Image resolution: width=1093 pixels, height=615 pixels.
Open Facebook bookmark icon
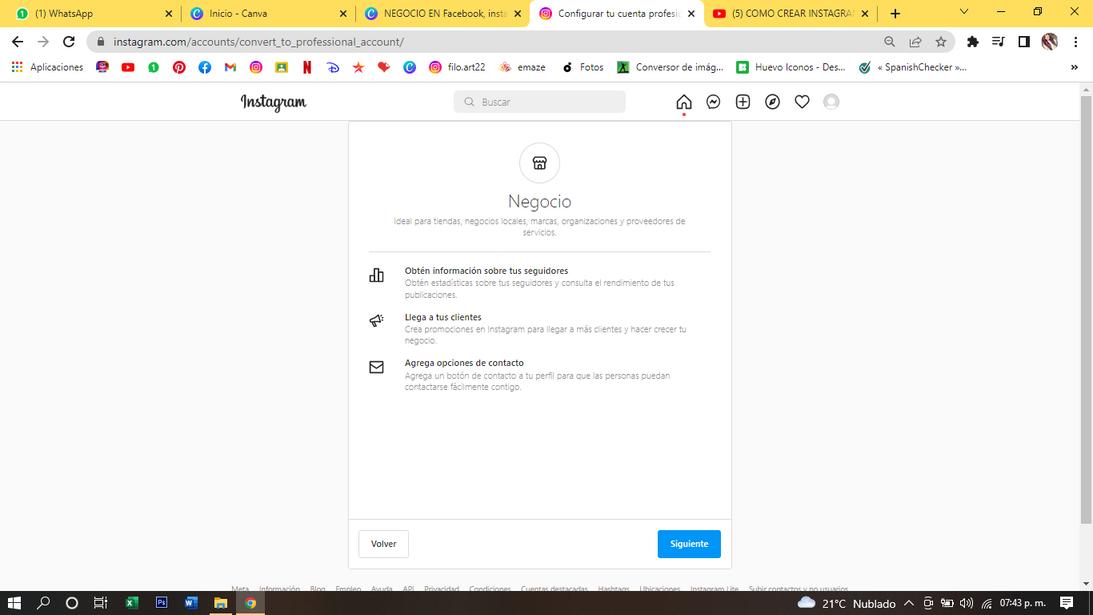pyautogui.click(x=205, y=68)
